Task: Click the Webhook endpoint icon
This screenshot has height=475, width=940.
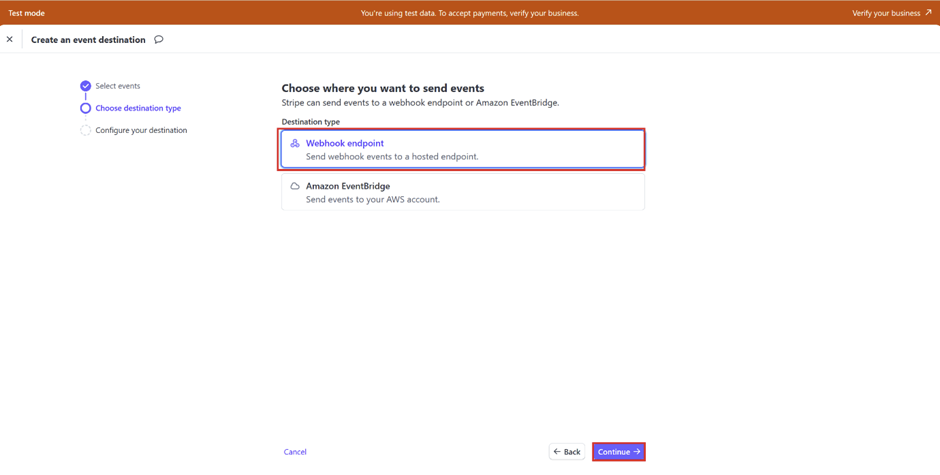Action: [295, 143]
